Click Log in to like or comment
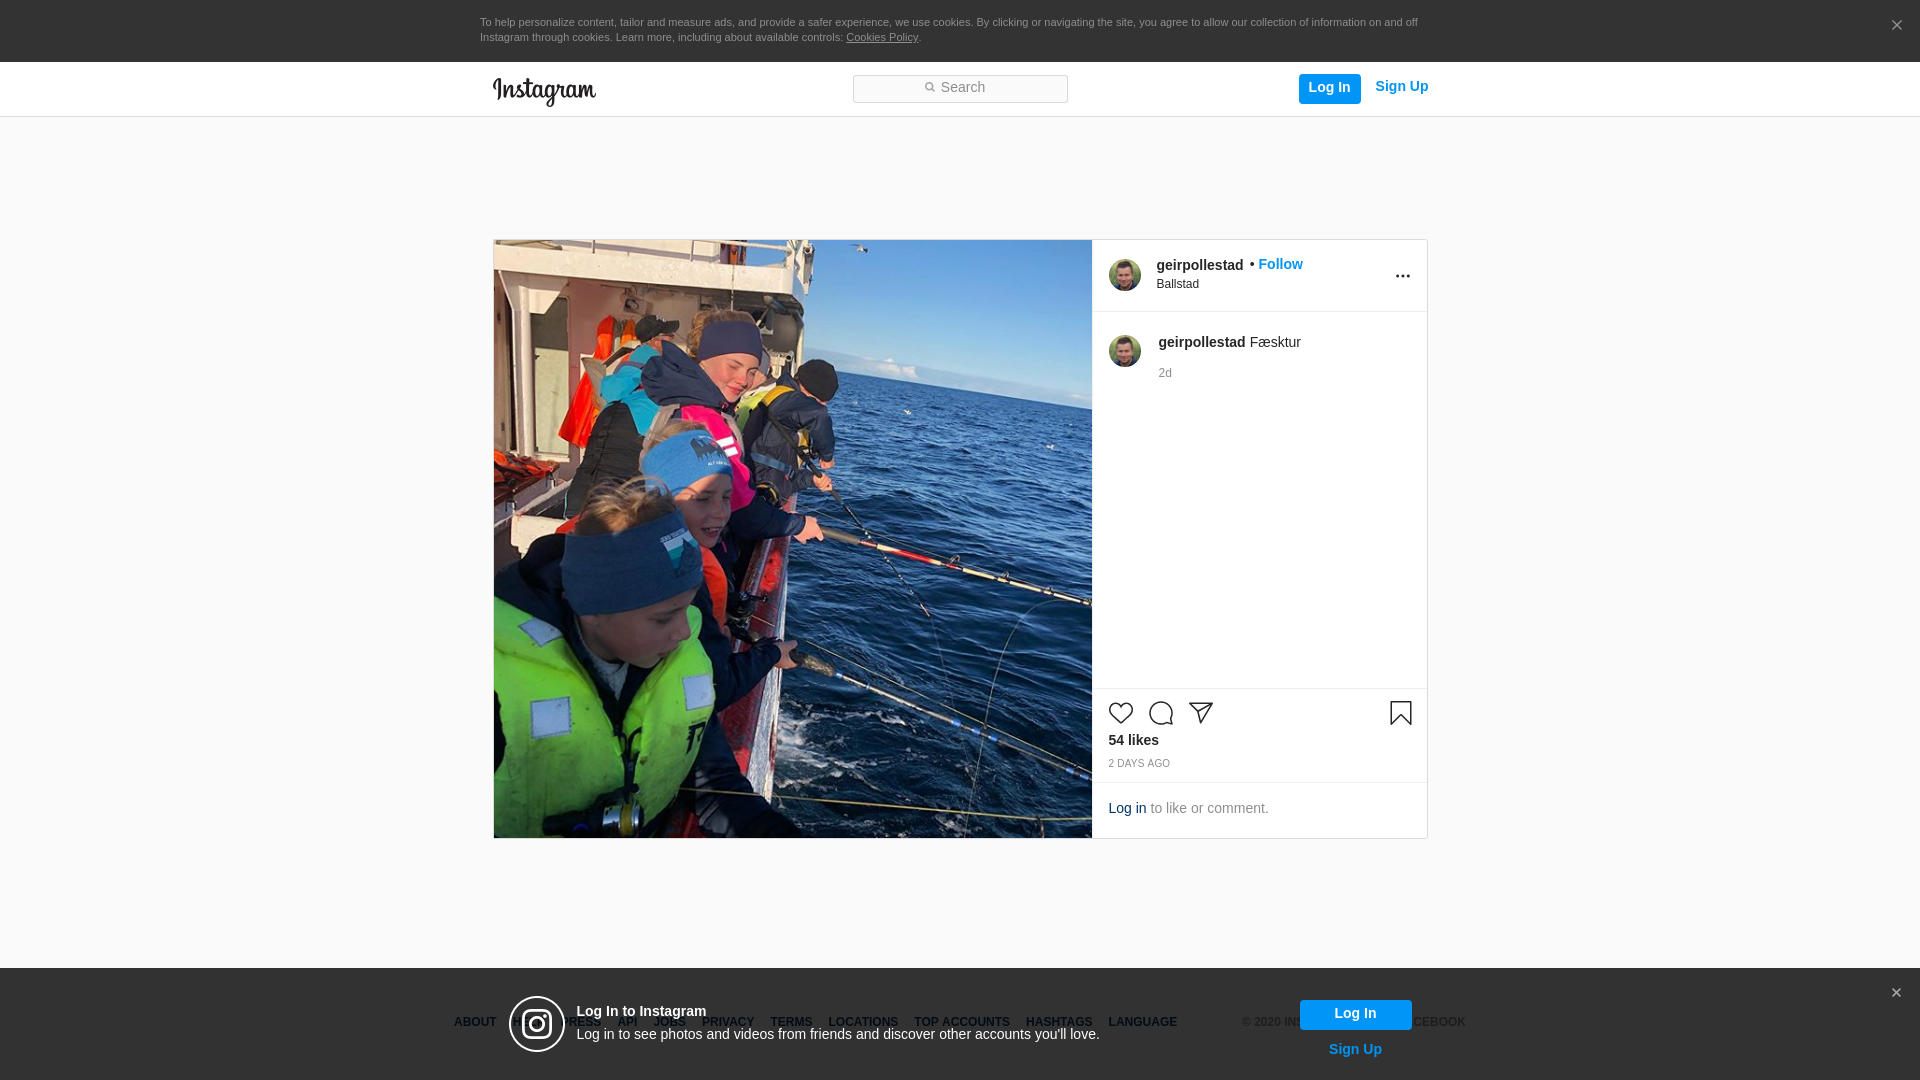 [x=1127, y=808]
